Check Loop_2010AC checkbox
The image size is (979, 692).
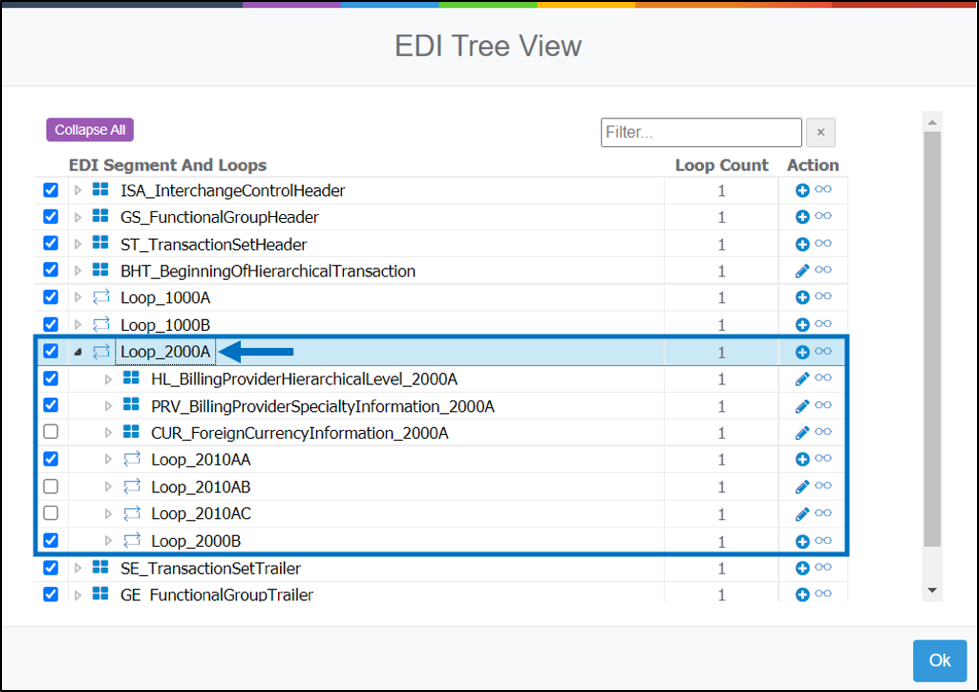(x=51, y=513)
